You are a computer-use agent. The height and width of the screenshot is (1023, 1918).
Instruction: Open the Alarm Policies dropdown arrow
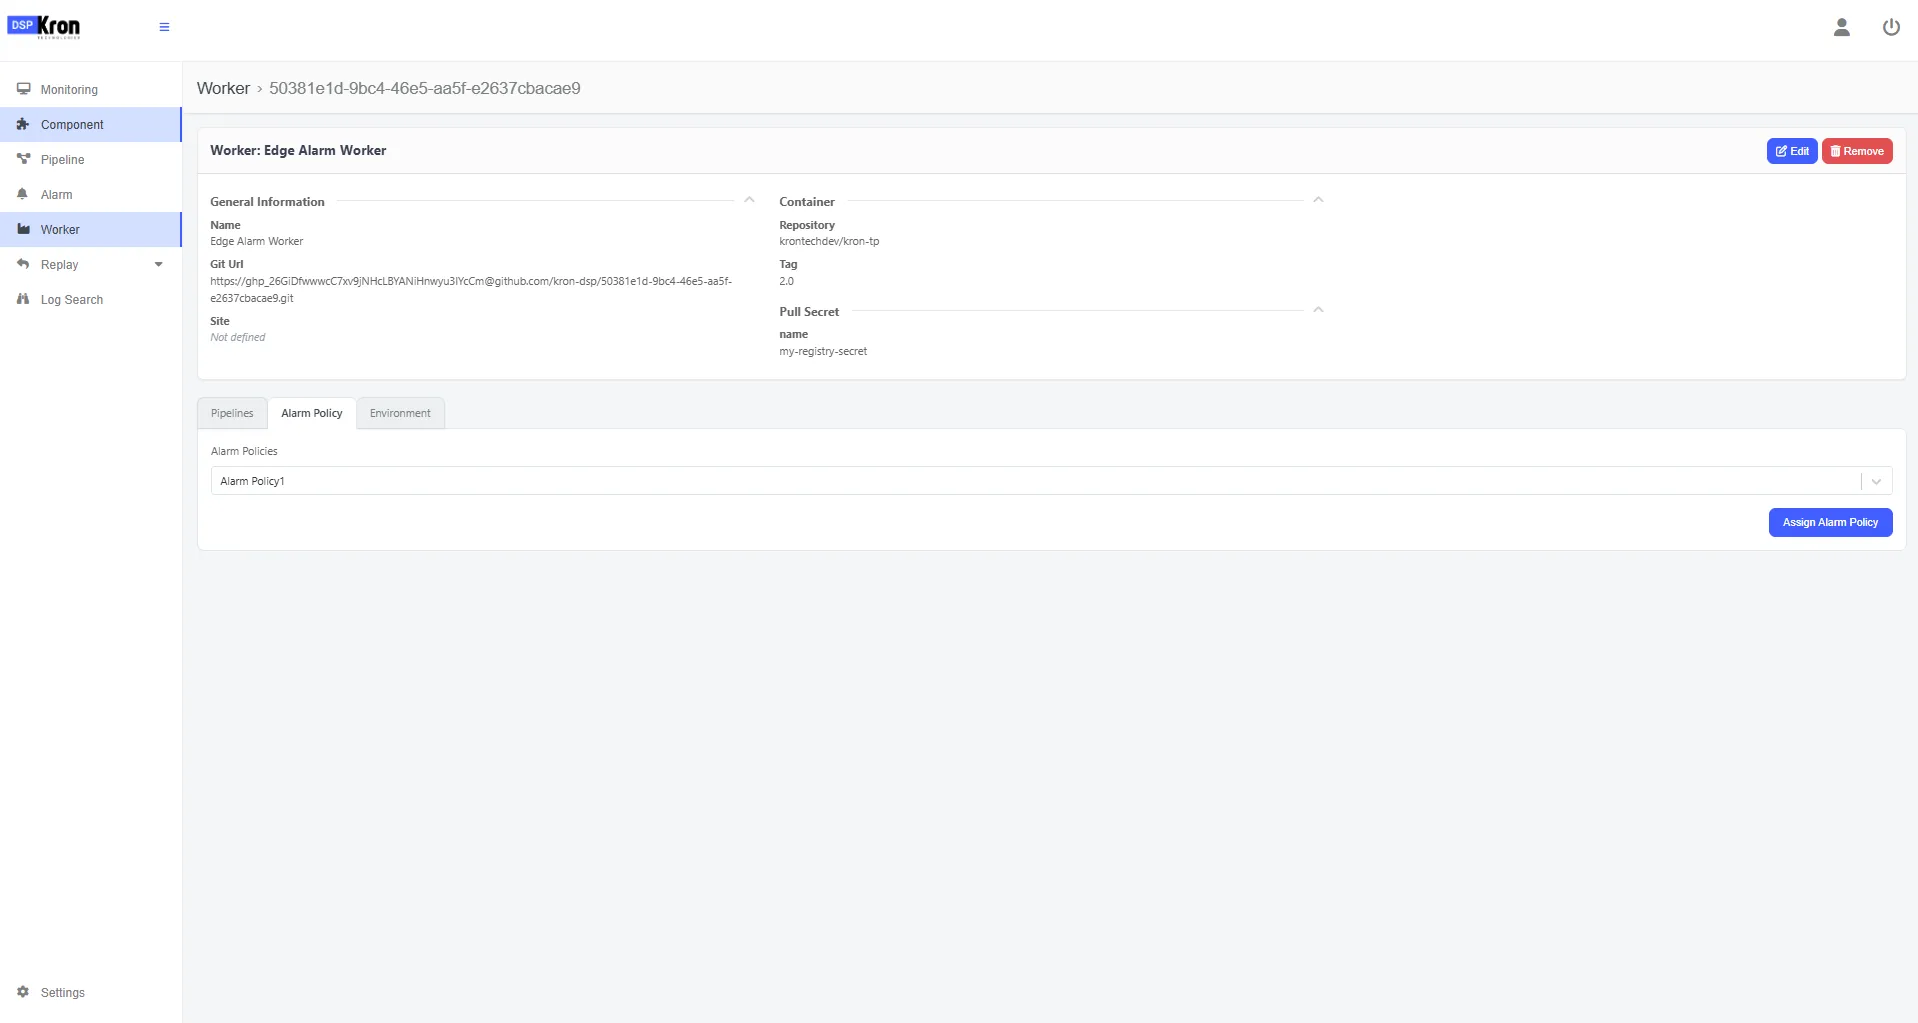[1876, 481]
